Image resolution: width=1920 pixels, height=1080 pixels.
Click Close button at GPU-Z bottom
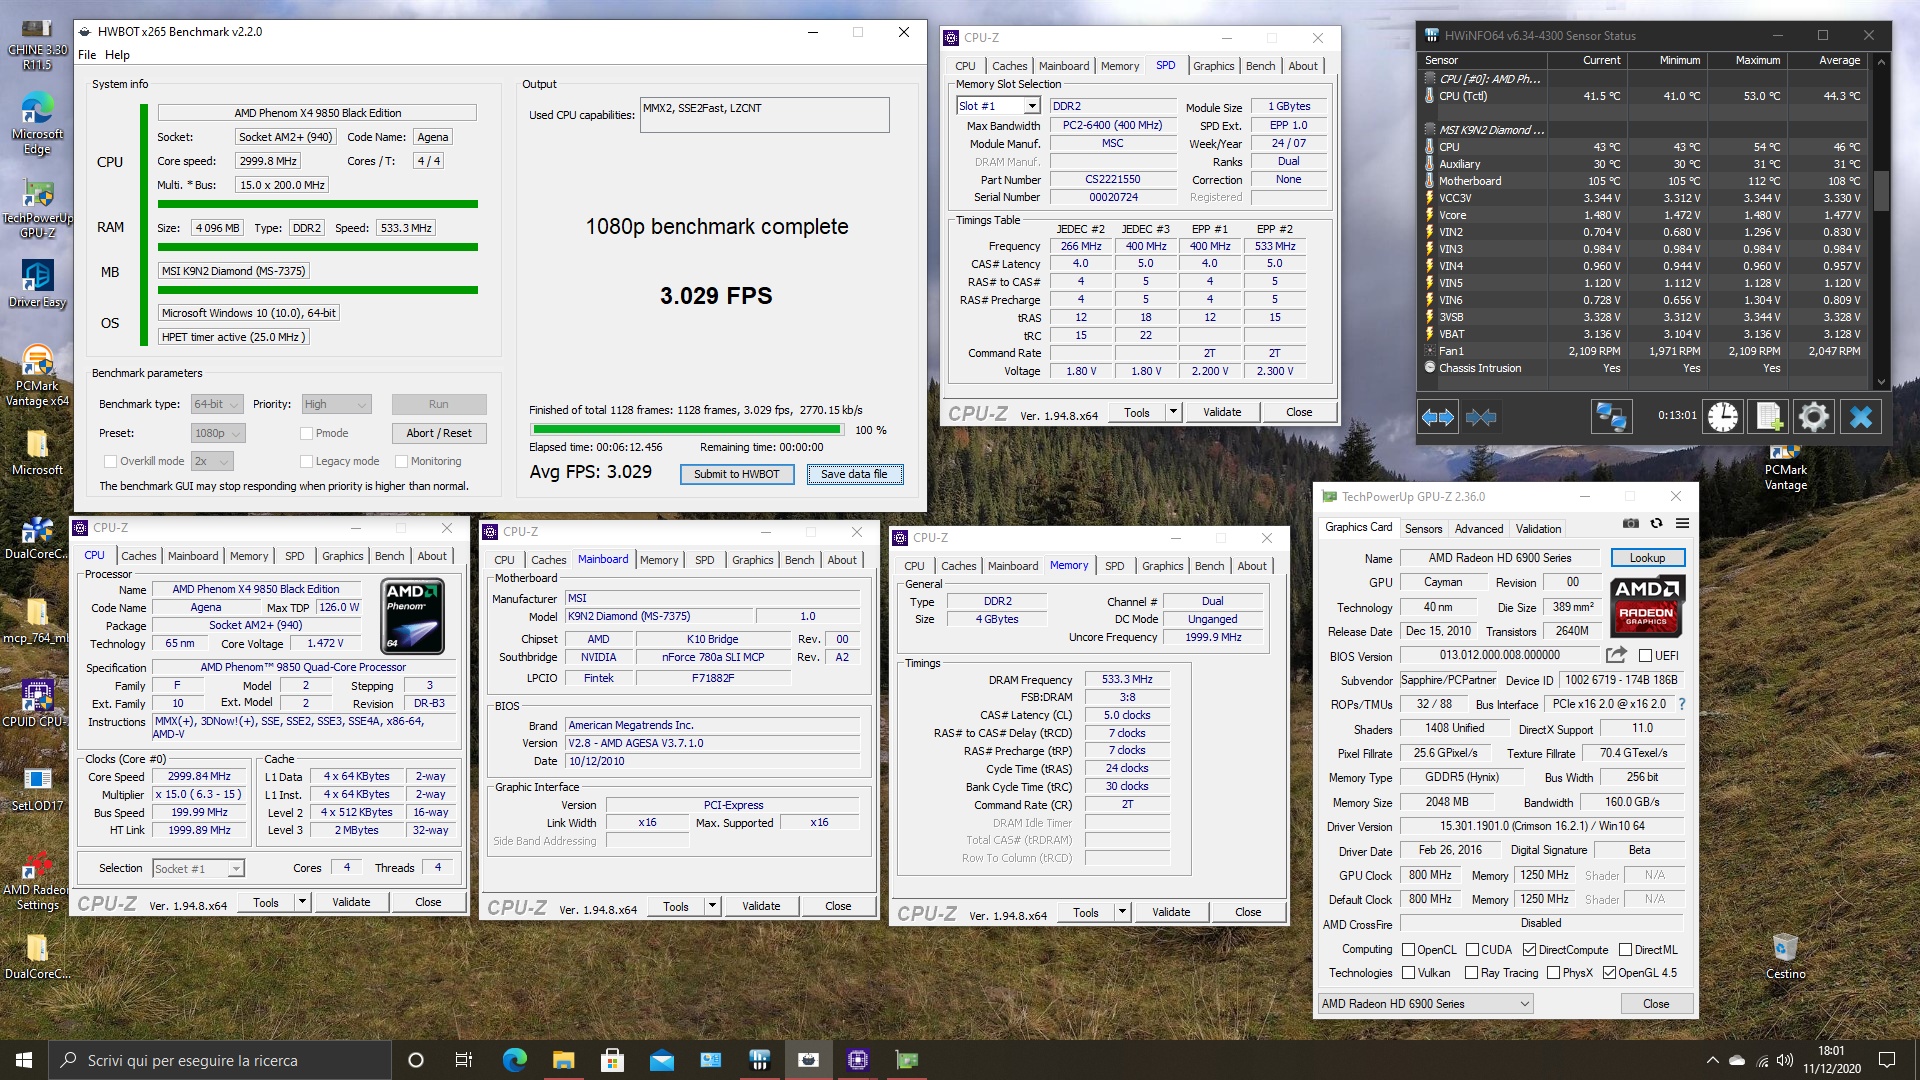pos(1655,1003)
